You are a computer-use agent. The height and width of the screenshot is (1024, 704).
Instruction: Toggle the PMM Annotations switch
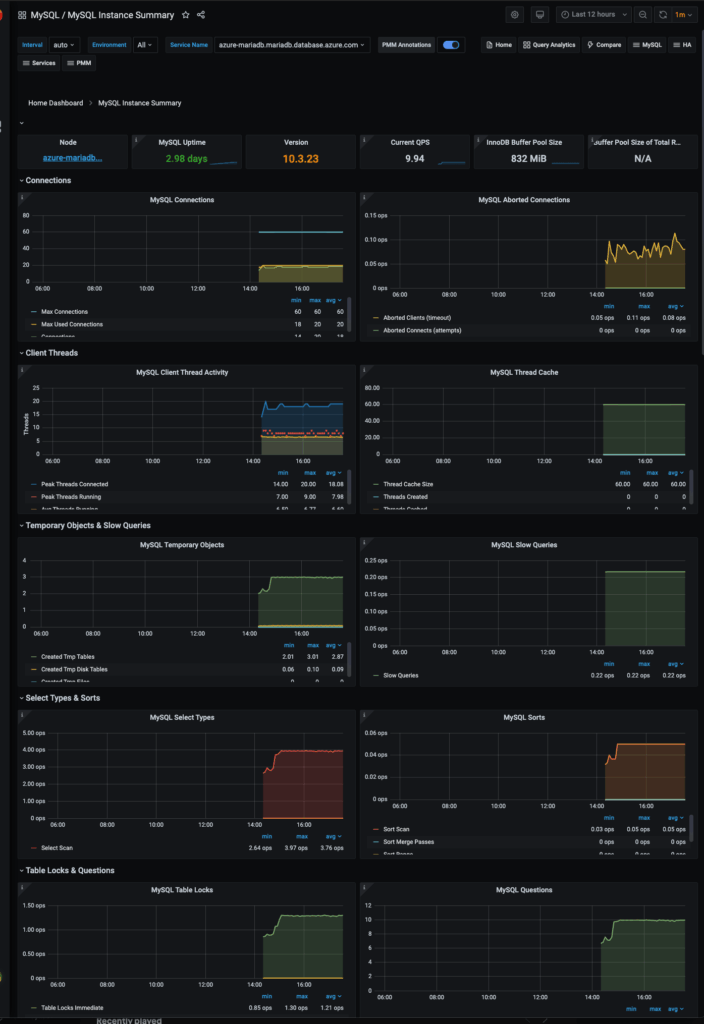point(453,45)
